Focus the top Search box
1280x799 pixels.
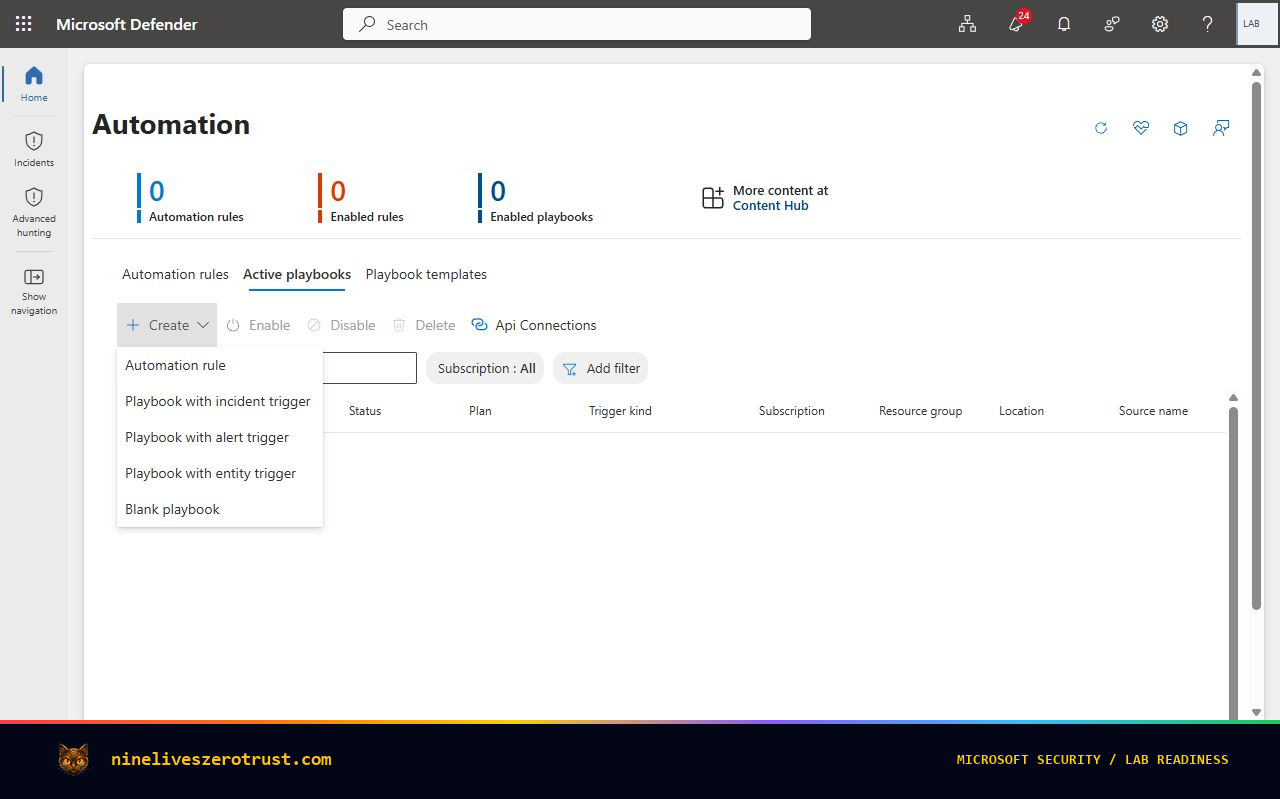(x=577, y=24)
